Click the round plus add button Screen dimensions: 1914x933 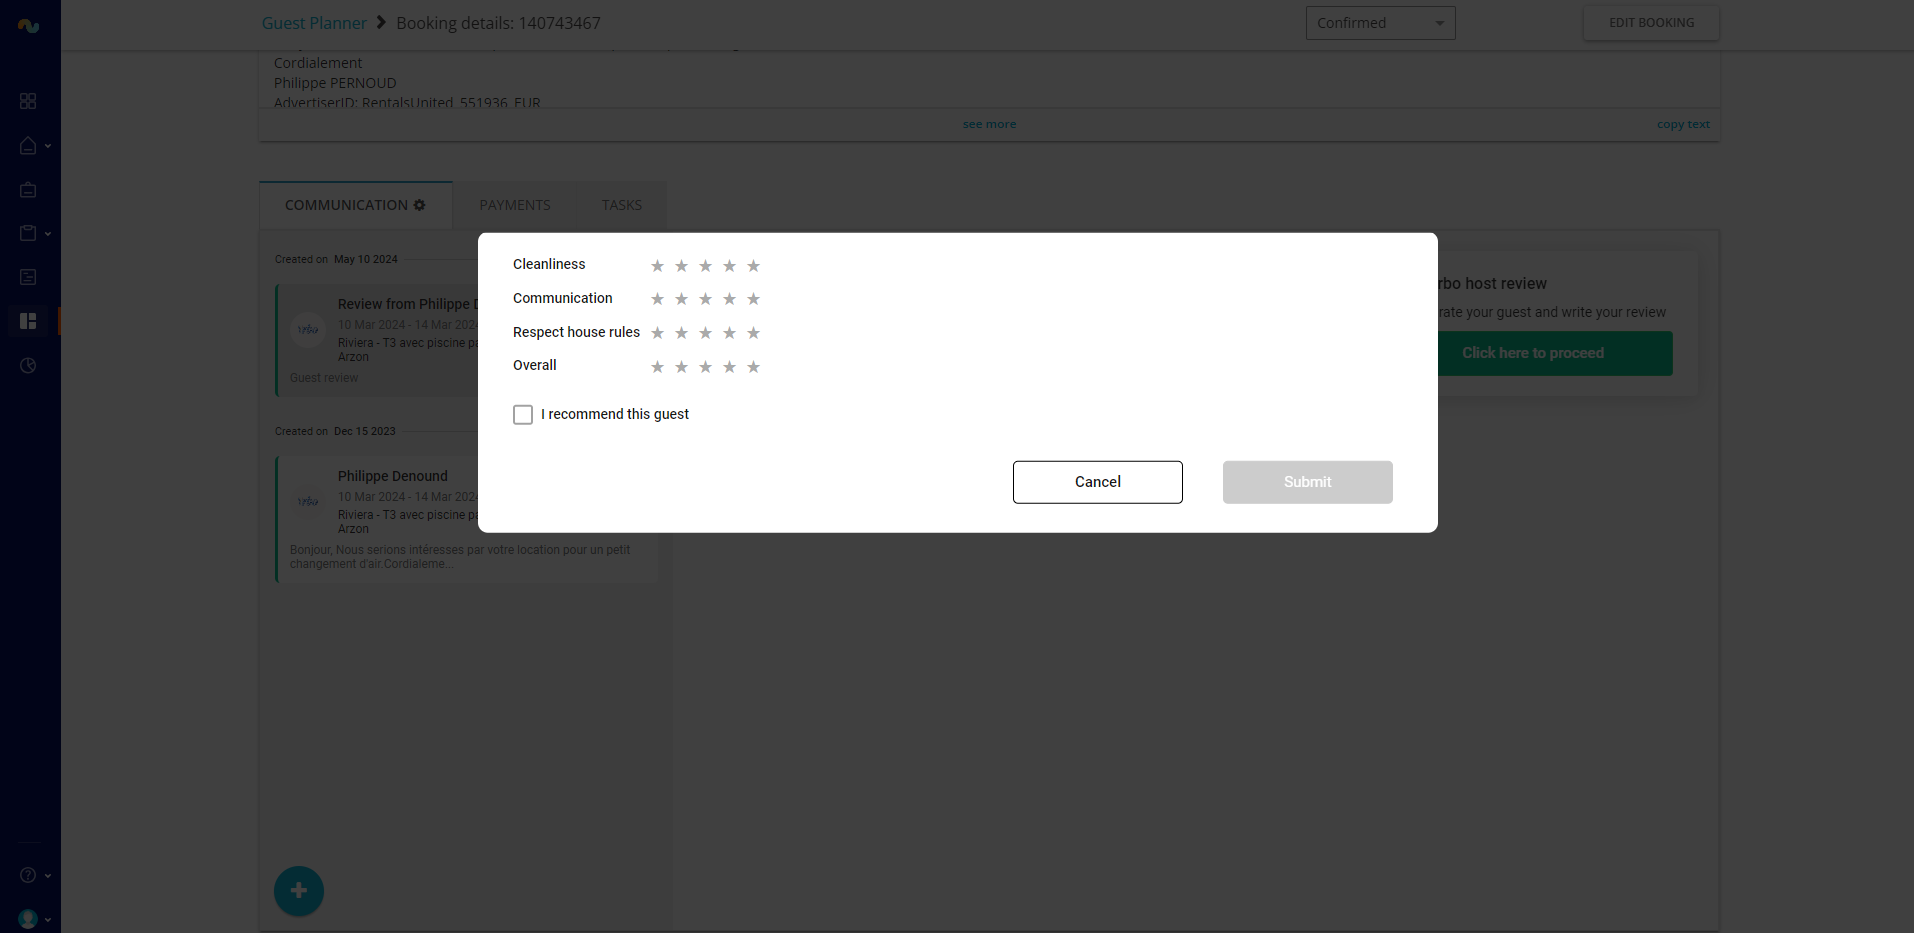click(x=299, y=891)
